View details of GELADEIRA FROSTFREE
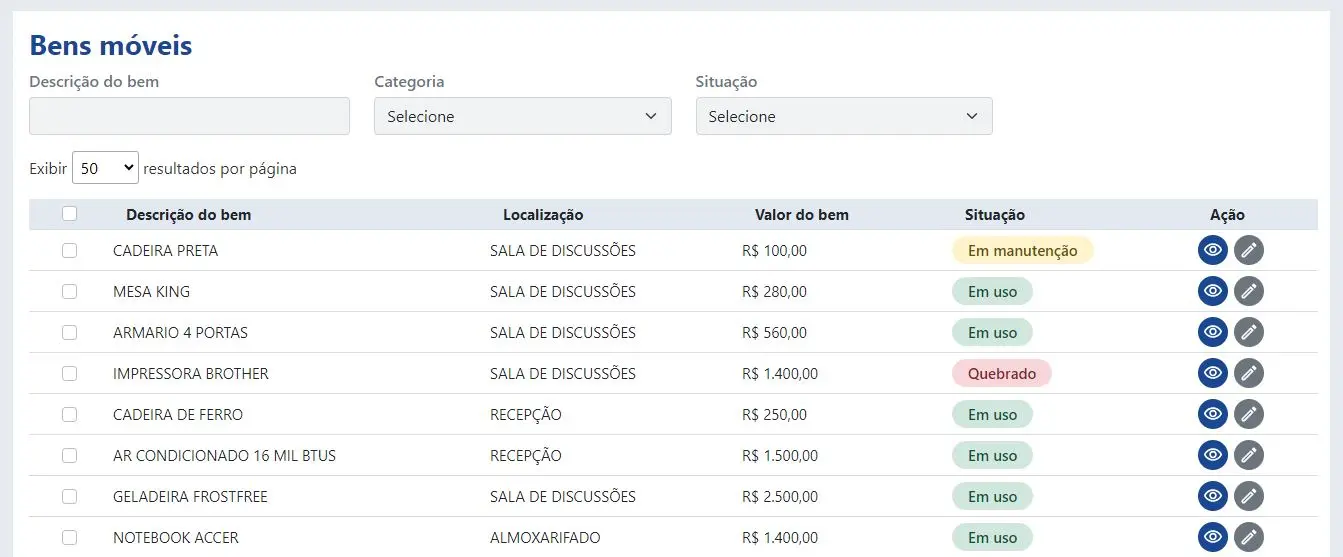The height and width of the screenshot is (557, 1343). 1213,497
